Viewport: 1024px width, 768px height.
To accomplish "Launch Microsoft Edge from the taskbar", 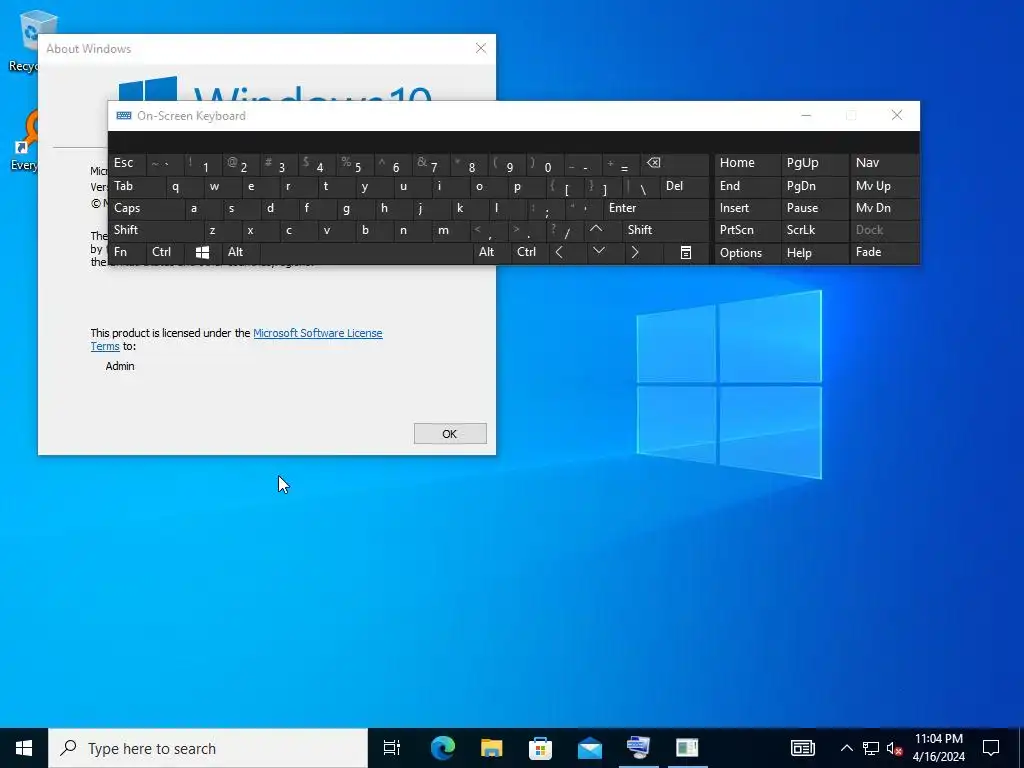I will pos(442,748).
